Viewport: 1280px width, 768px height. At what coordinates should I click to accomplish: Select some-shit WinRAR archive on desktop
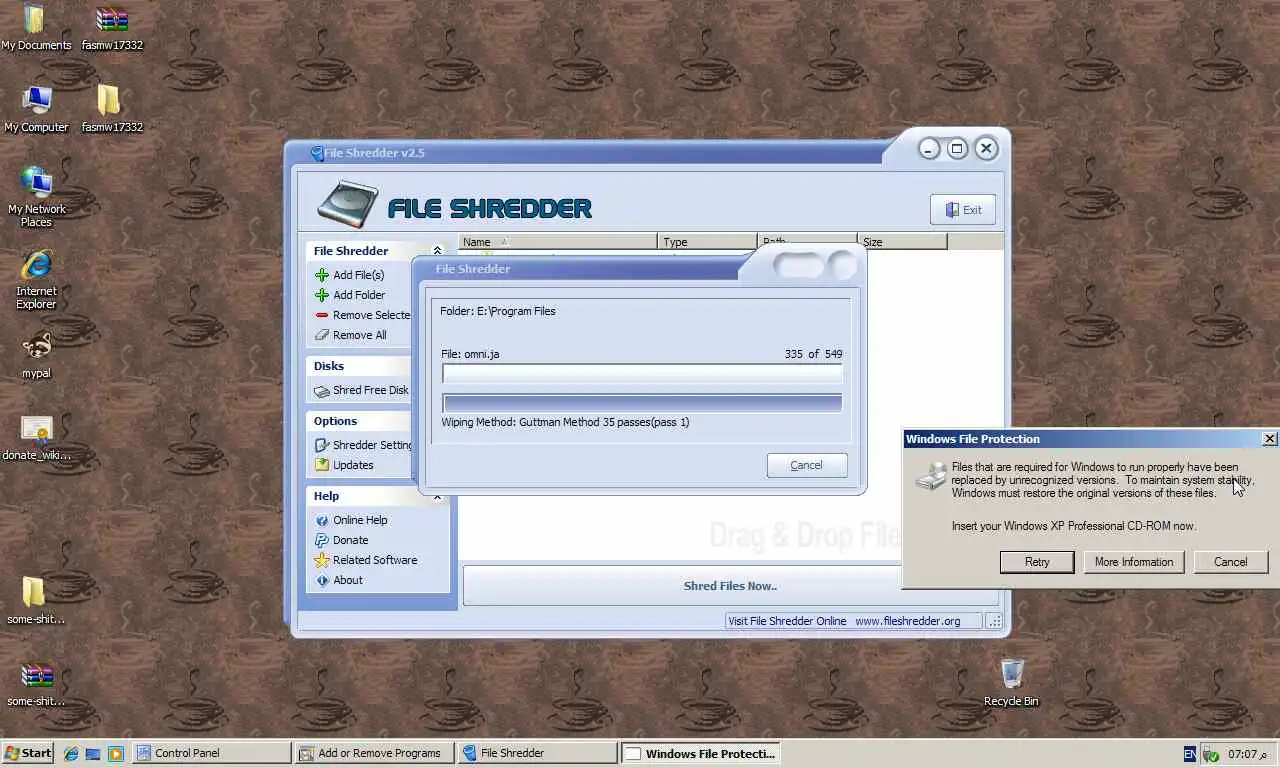36,683
